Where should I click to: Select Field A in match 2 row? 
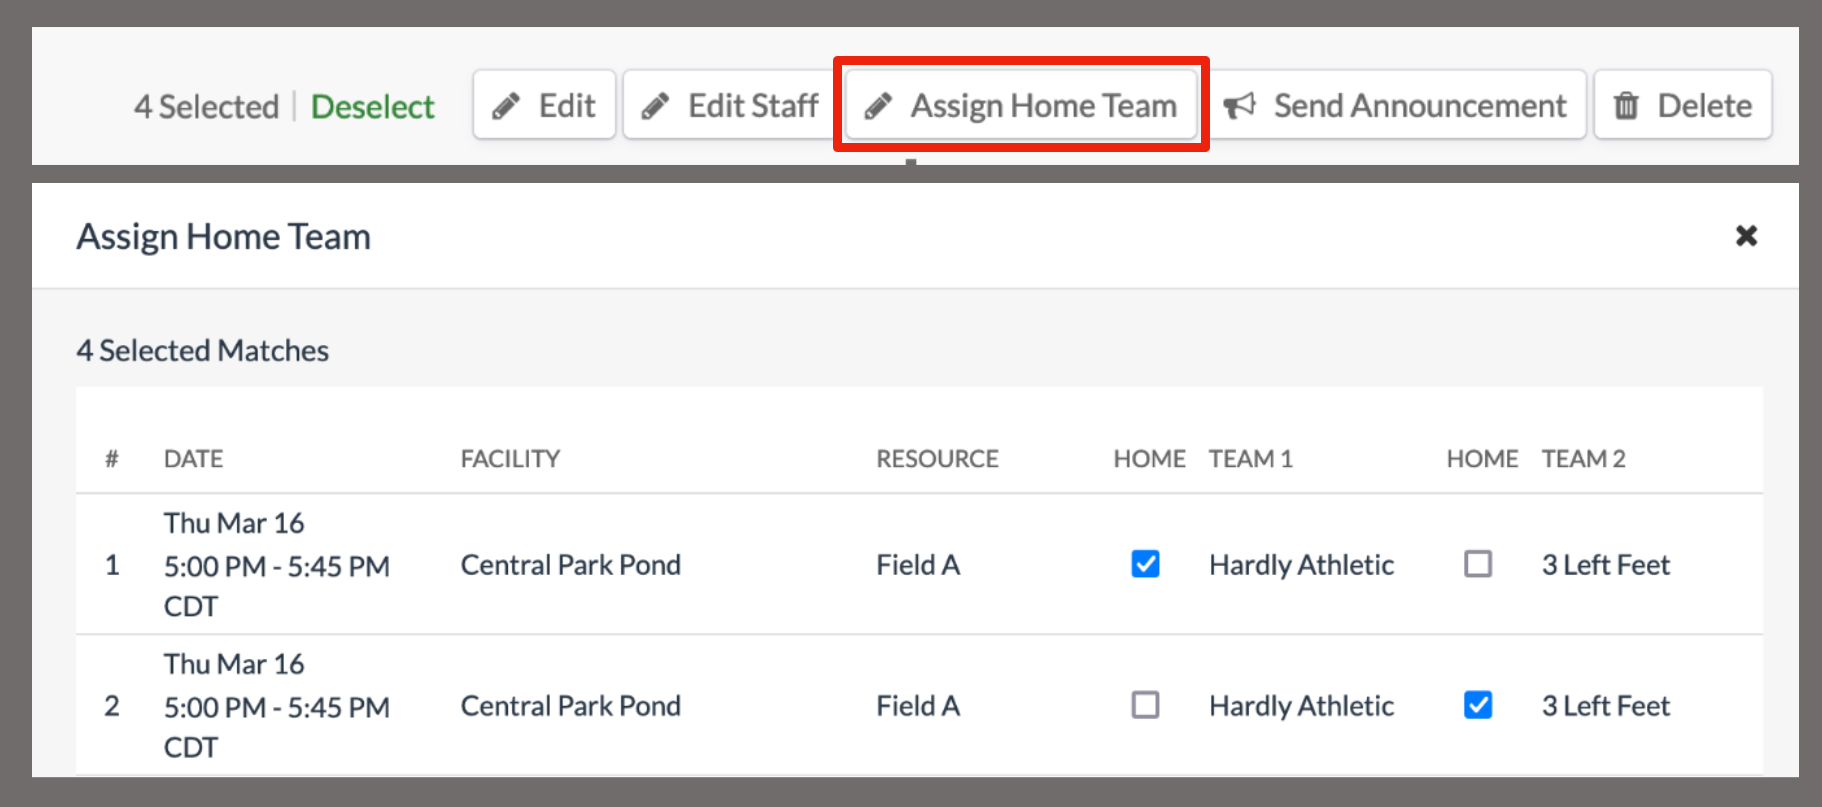point(917,706)
